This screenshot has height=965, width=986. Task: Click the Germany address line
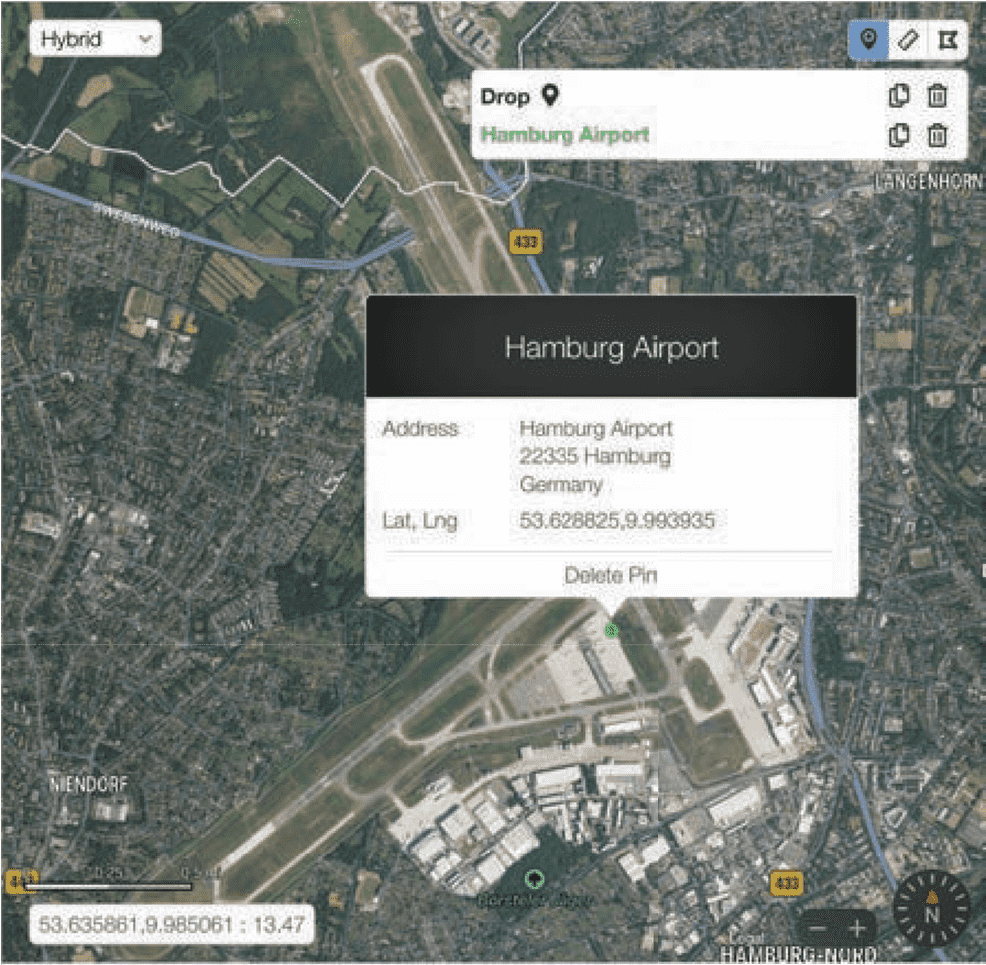click(x=561, y=484)
